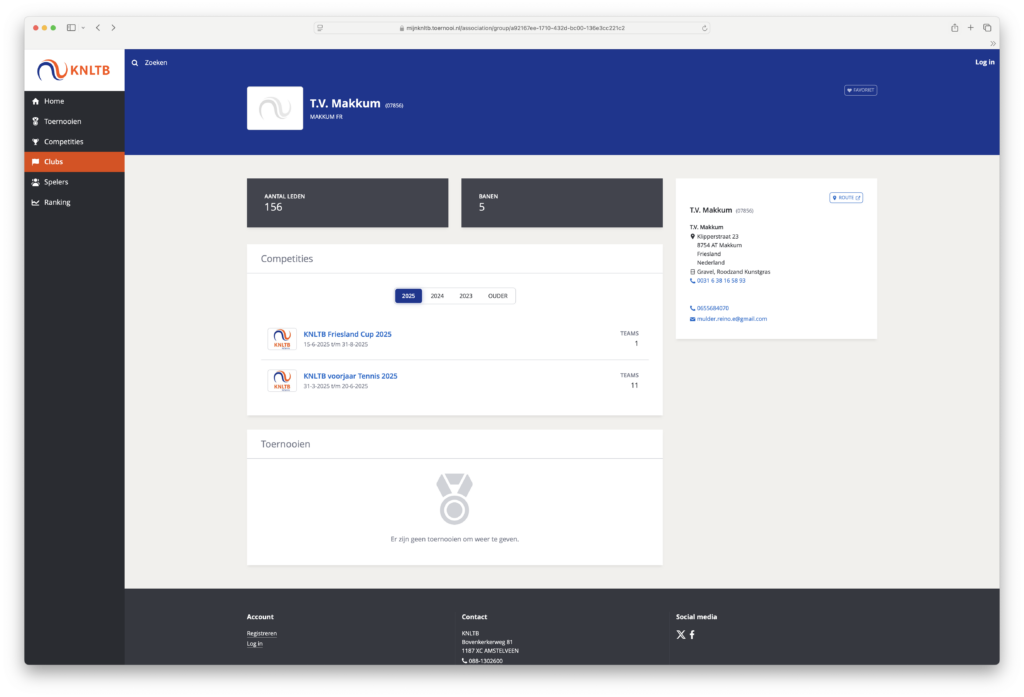The width and height of the screenshot is (1024, 697).
Task: Click the Zoeken search field
Action: point(156,63)
